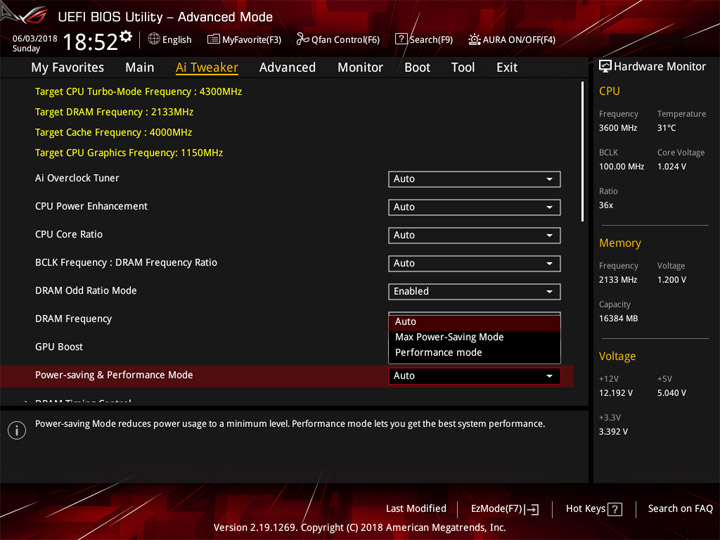Select the Ai Tweaker tab
The width and height of the screenshot is (720, 540).
click(x=207, y=68)
